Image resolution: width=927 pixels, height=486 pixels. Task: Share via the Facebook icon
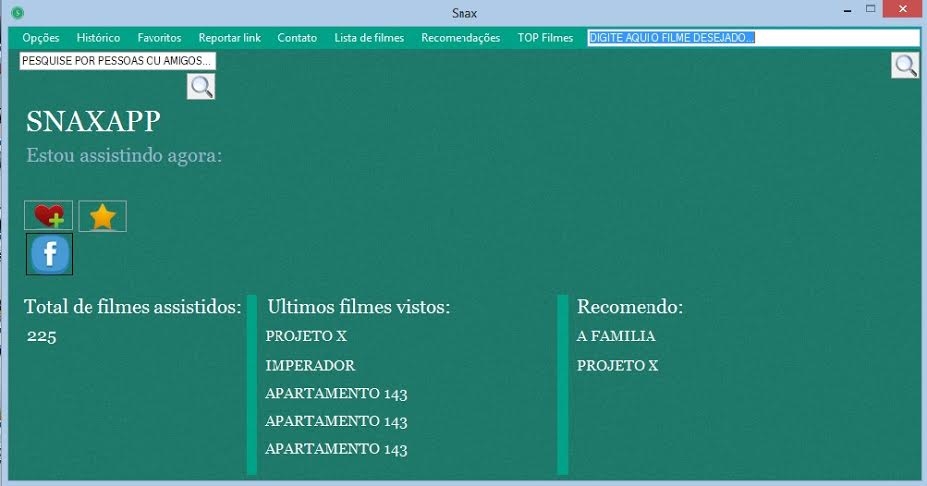point(49,254)
